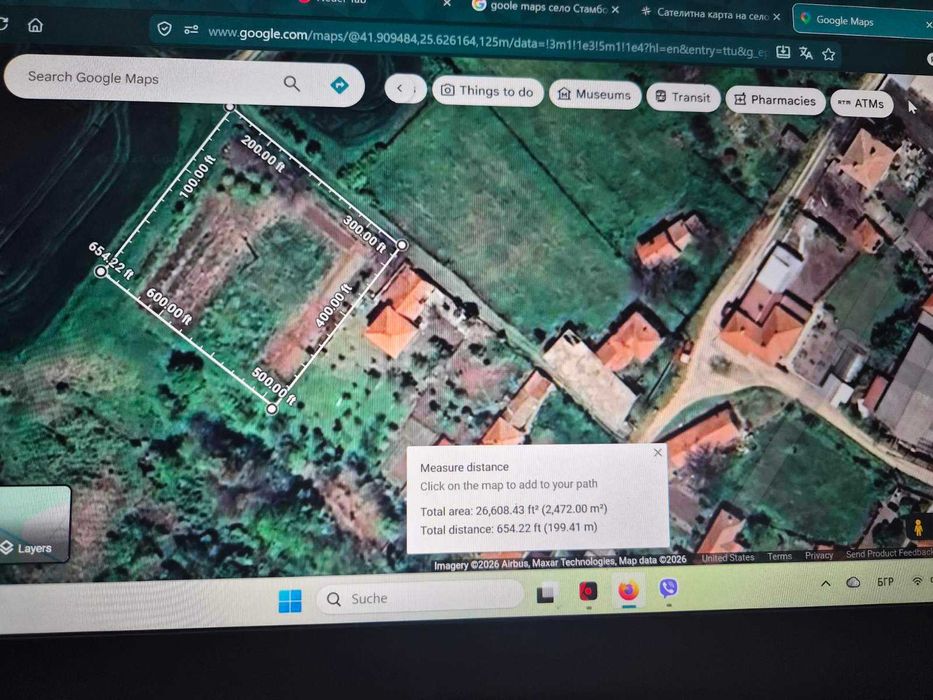Close the 'Сателитна карта на село' tab
Screen dimensions: 933x700
tap(777, 17)
